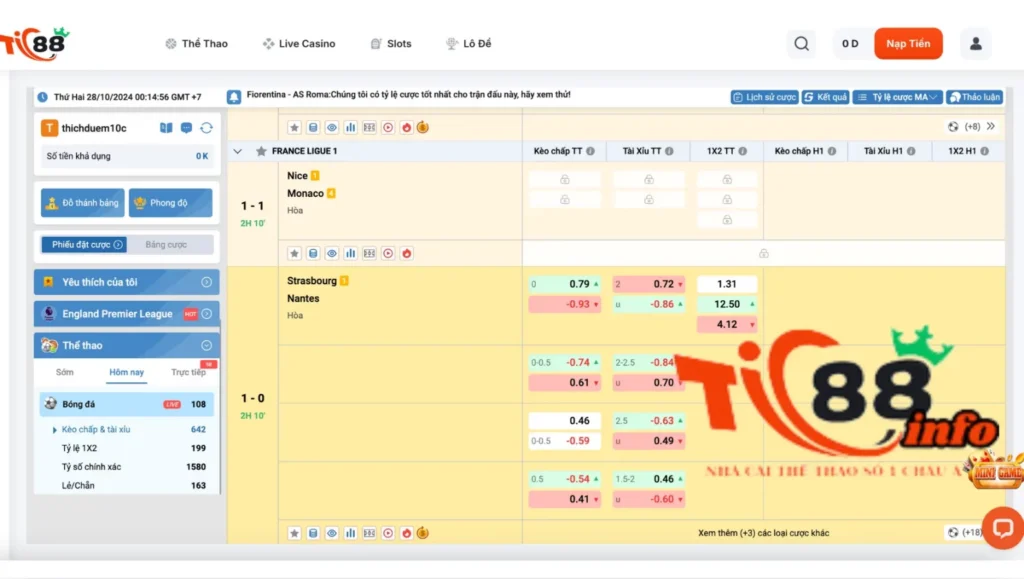Toggle eye watch icon in Strasbourg-Nantes toolbar
The height and width of the screenshot is (579, 1024).
pyautogui.click(x=332, y=533)
